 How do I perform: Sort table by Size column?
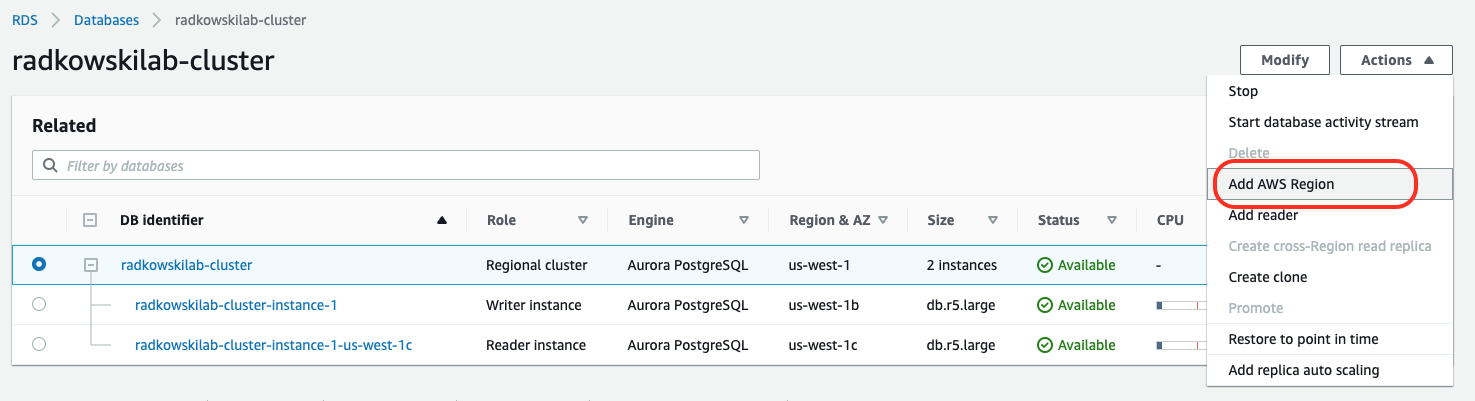993,220
